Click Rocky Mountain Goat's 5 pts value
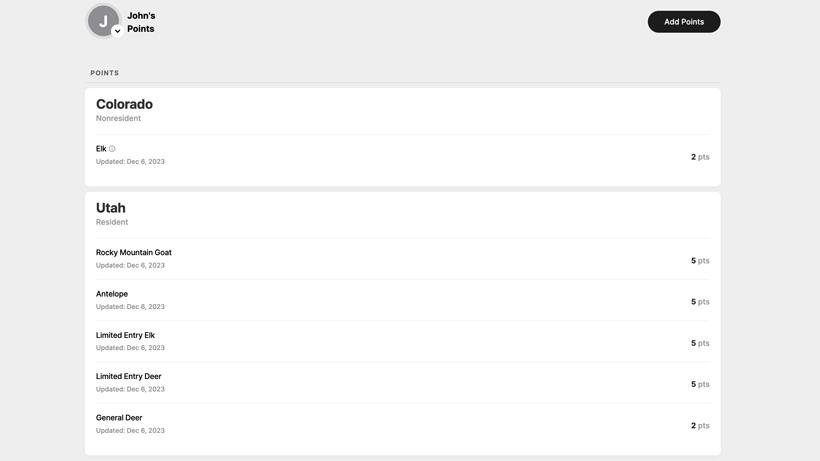Screen dimensions: 820x461 (700, 261)
